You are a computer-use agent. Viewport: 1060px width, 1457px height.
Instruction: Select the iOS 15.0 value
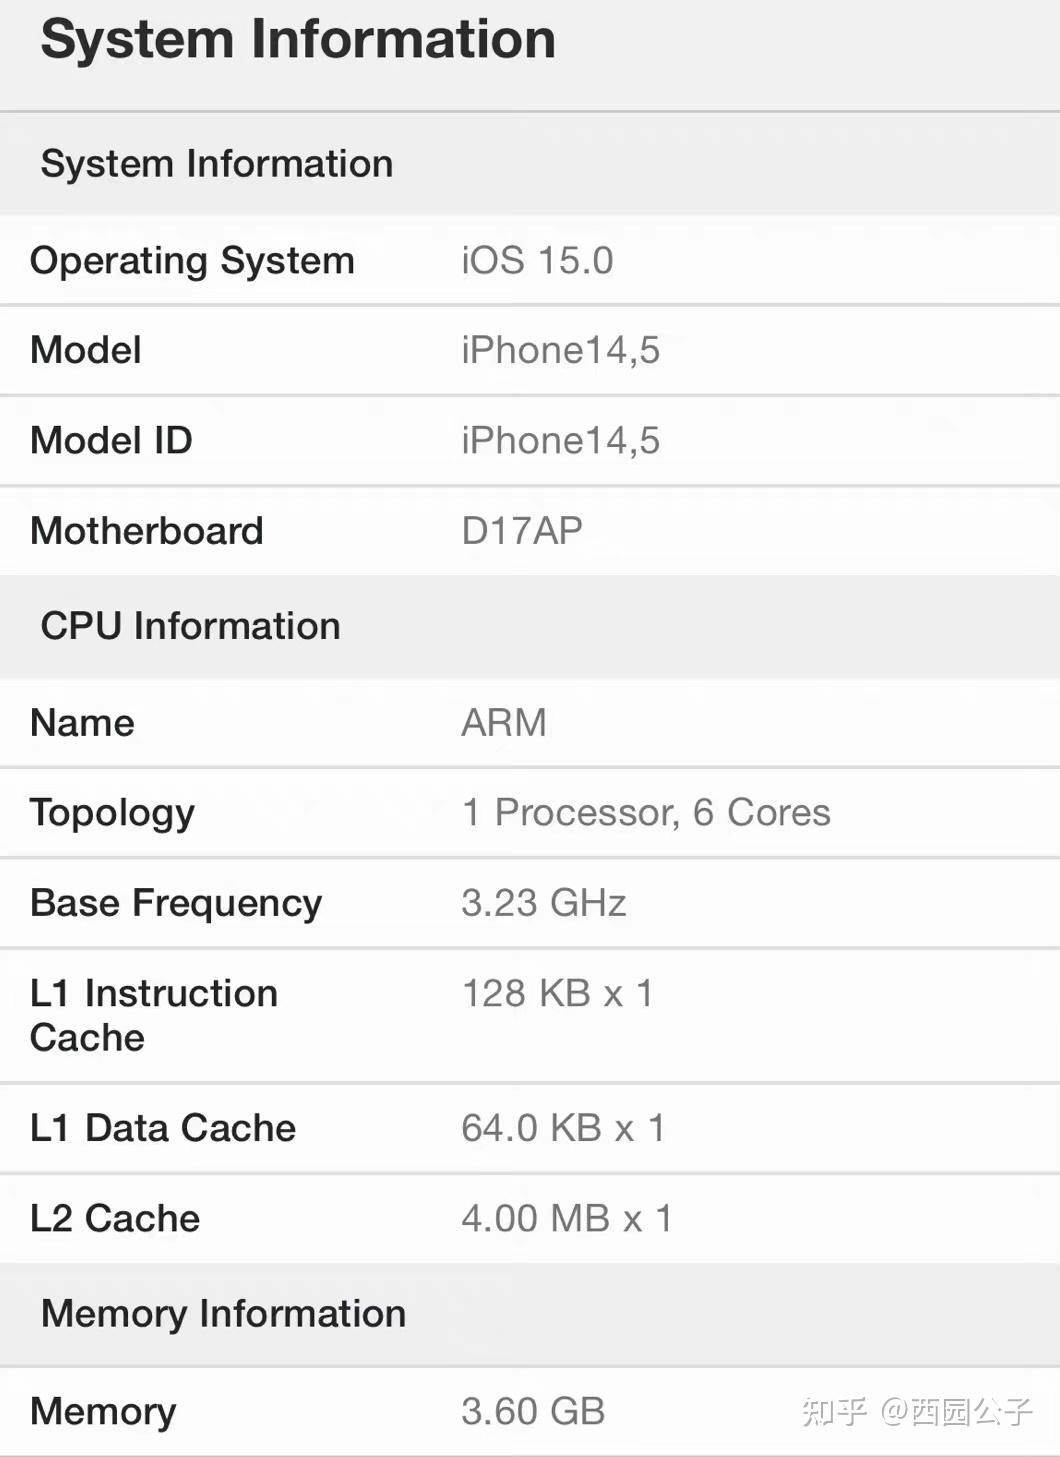[537, 261]
